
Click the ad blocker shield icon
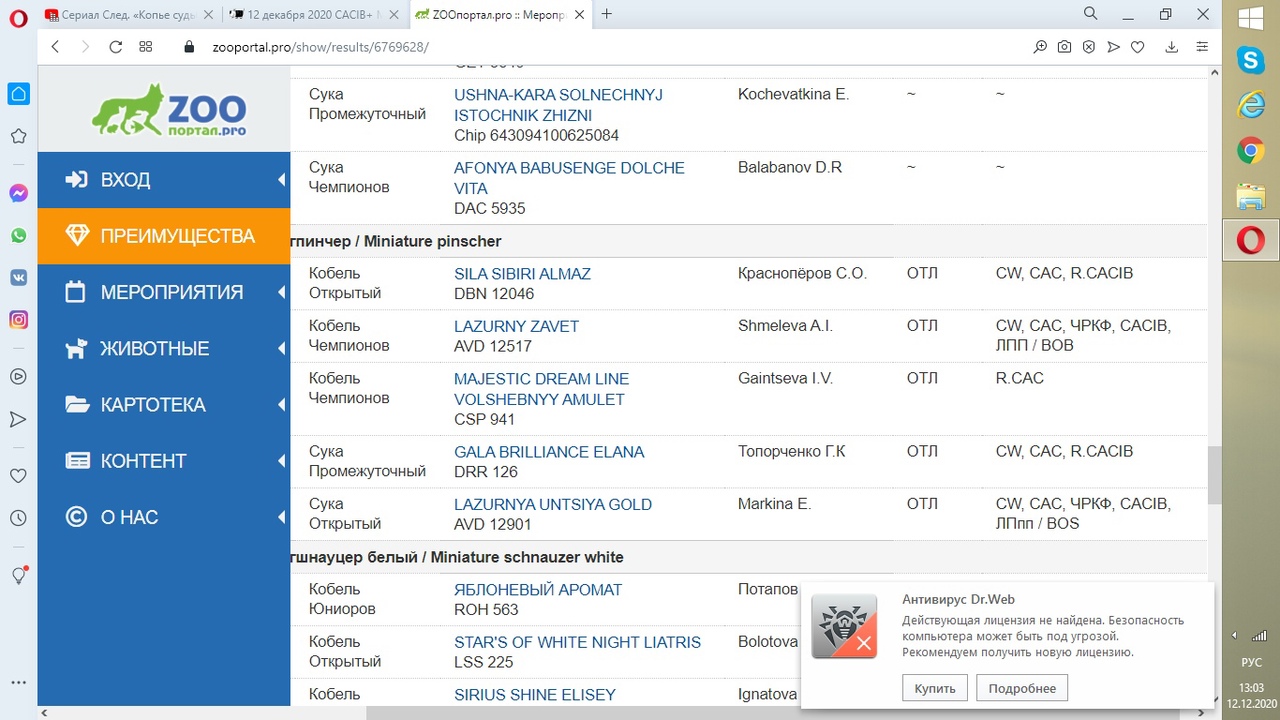point(1089,47)
